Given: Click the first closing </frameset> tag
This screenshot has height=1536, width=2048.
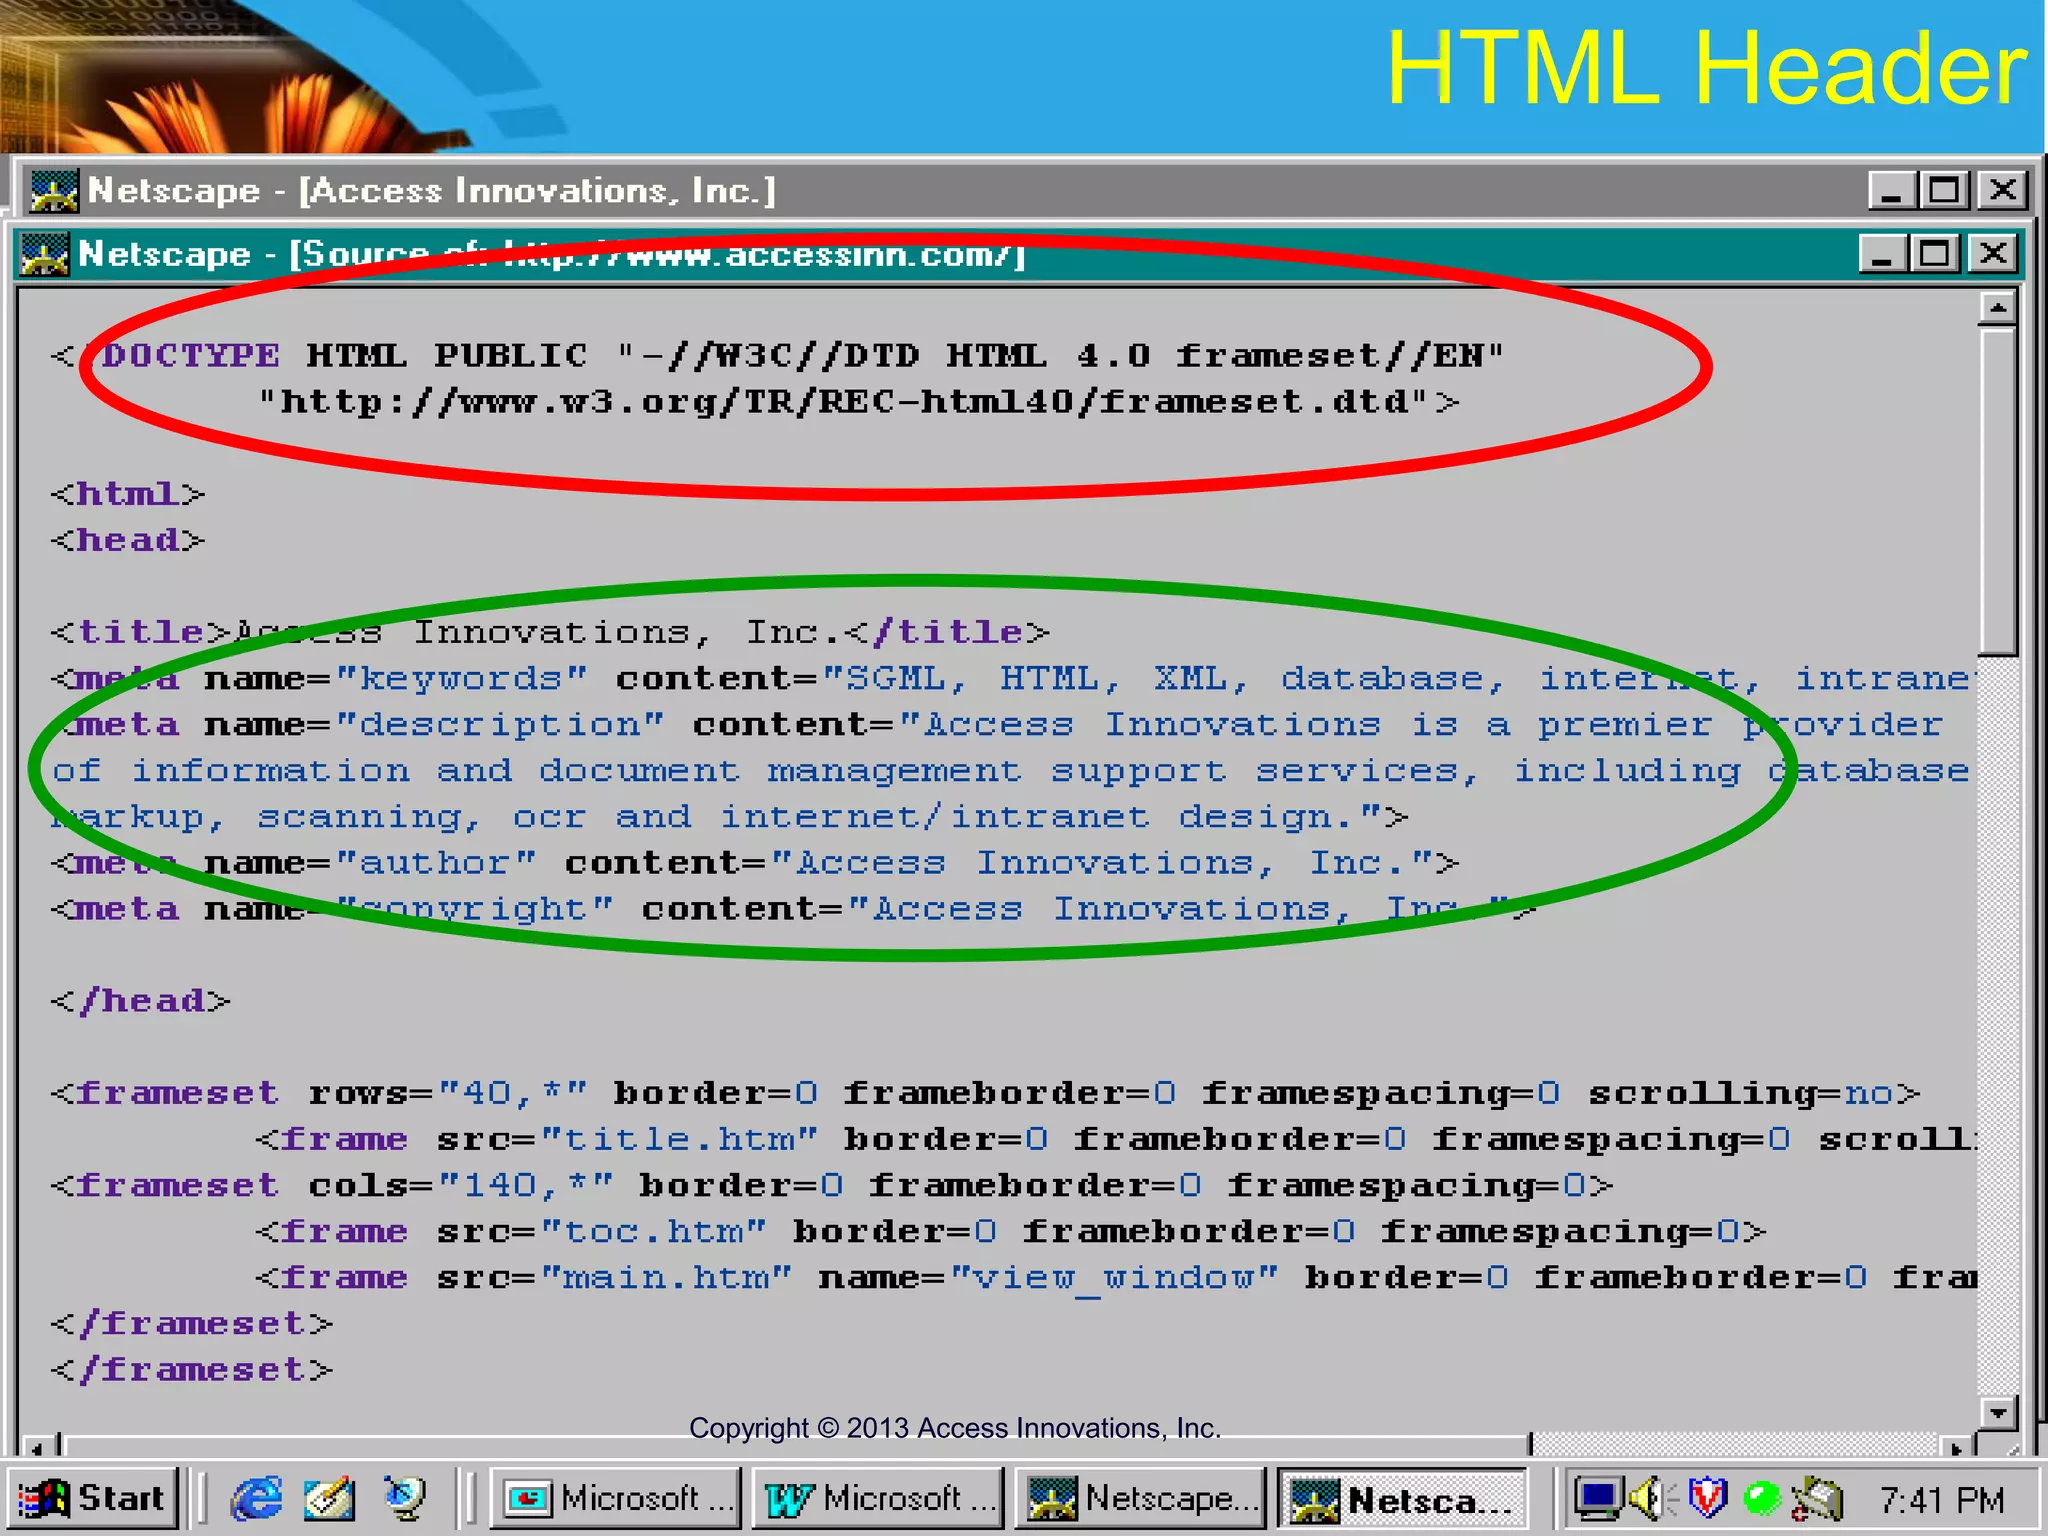Looking at the screenshot, I should (x=192, y=1323).
